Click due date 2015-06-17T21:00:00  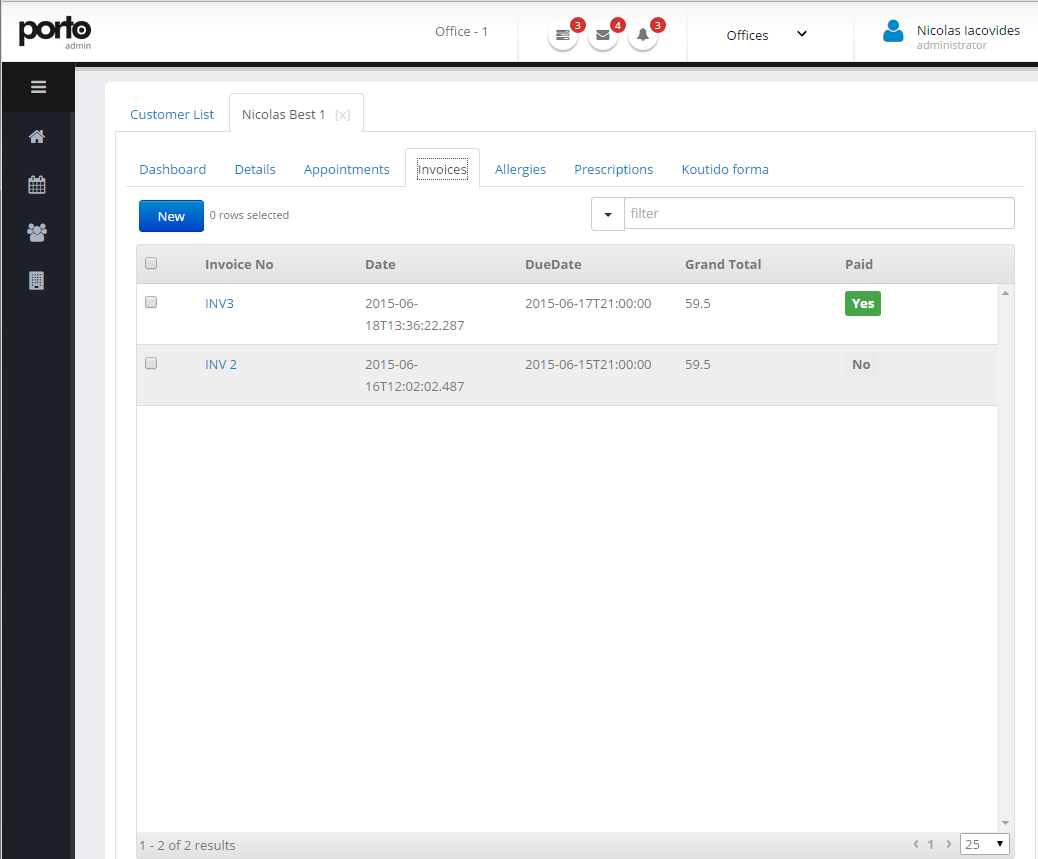click(588, 304)
